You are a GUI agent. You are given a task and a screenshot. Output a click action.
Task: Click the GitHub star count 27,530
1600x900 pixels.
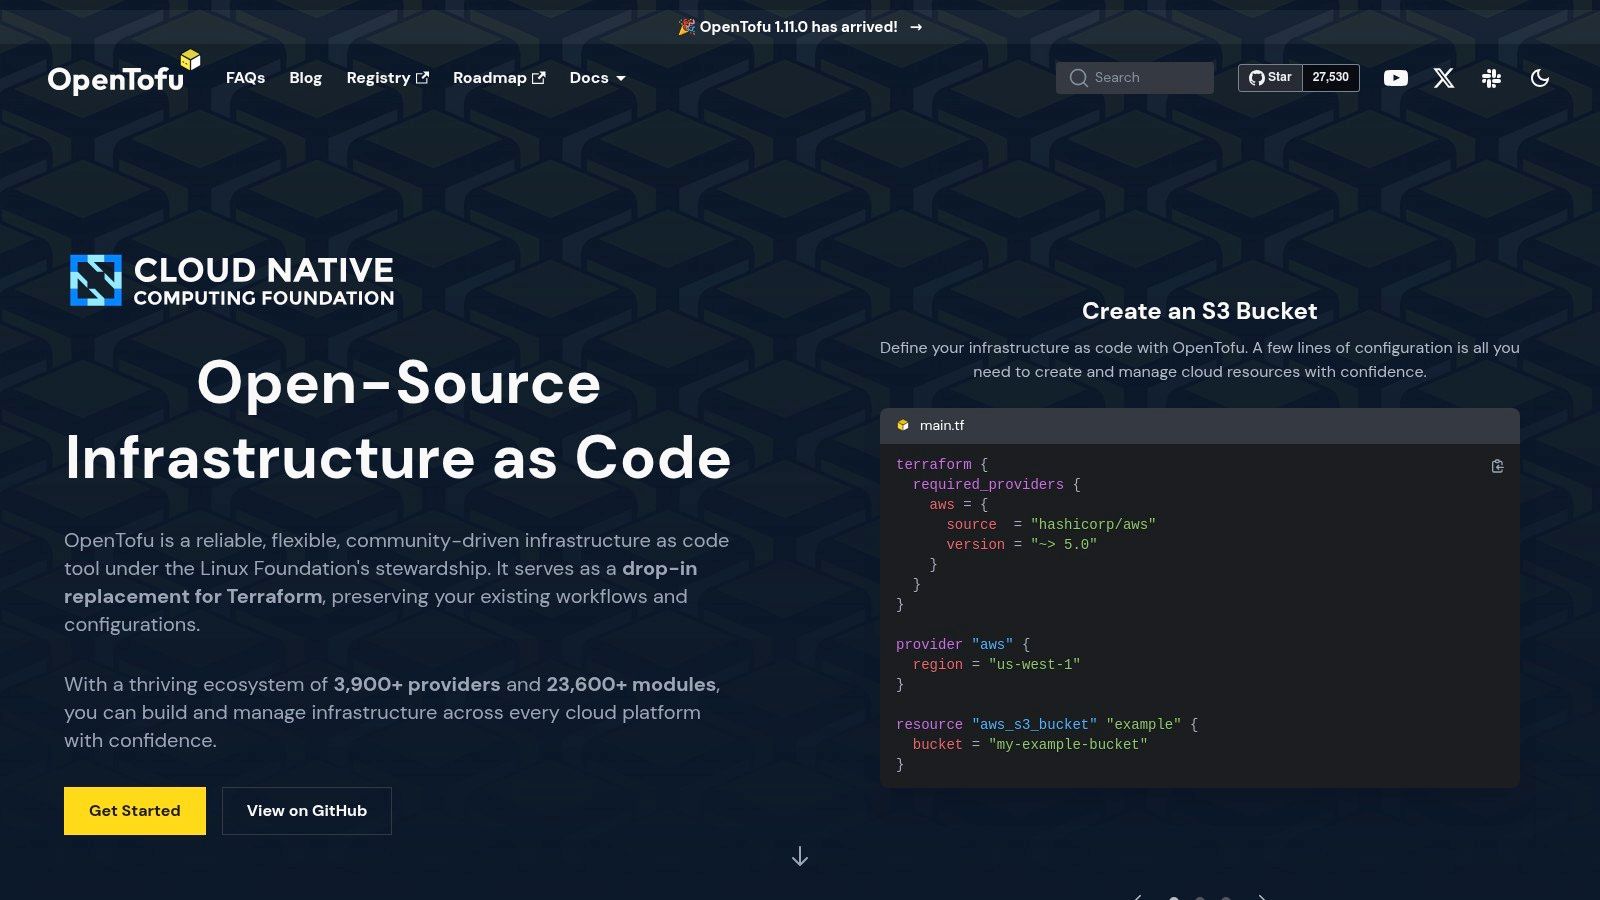(1330, 78)
